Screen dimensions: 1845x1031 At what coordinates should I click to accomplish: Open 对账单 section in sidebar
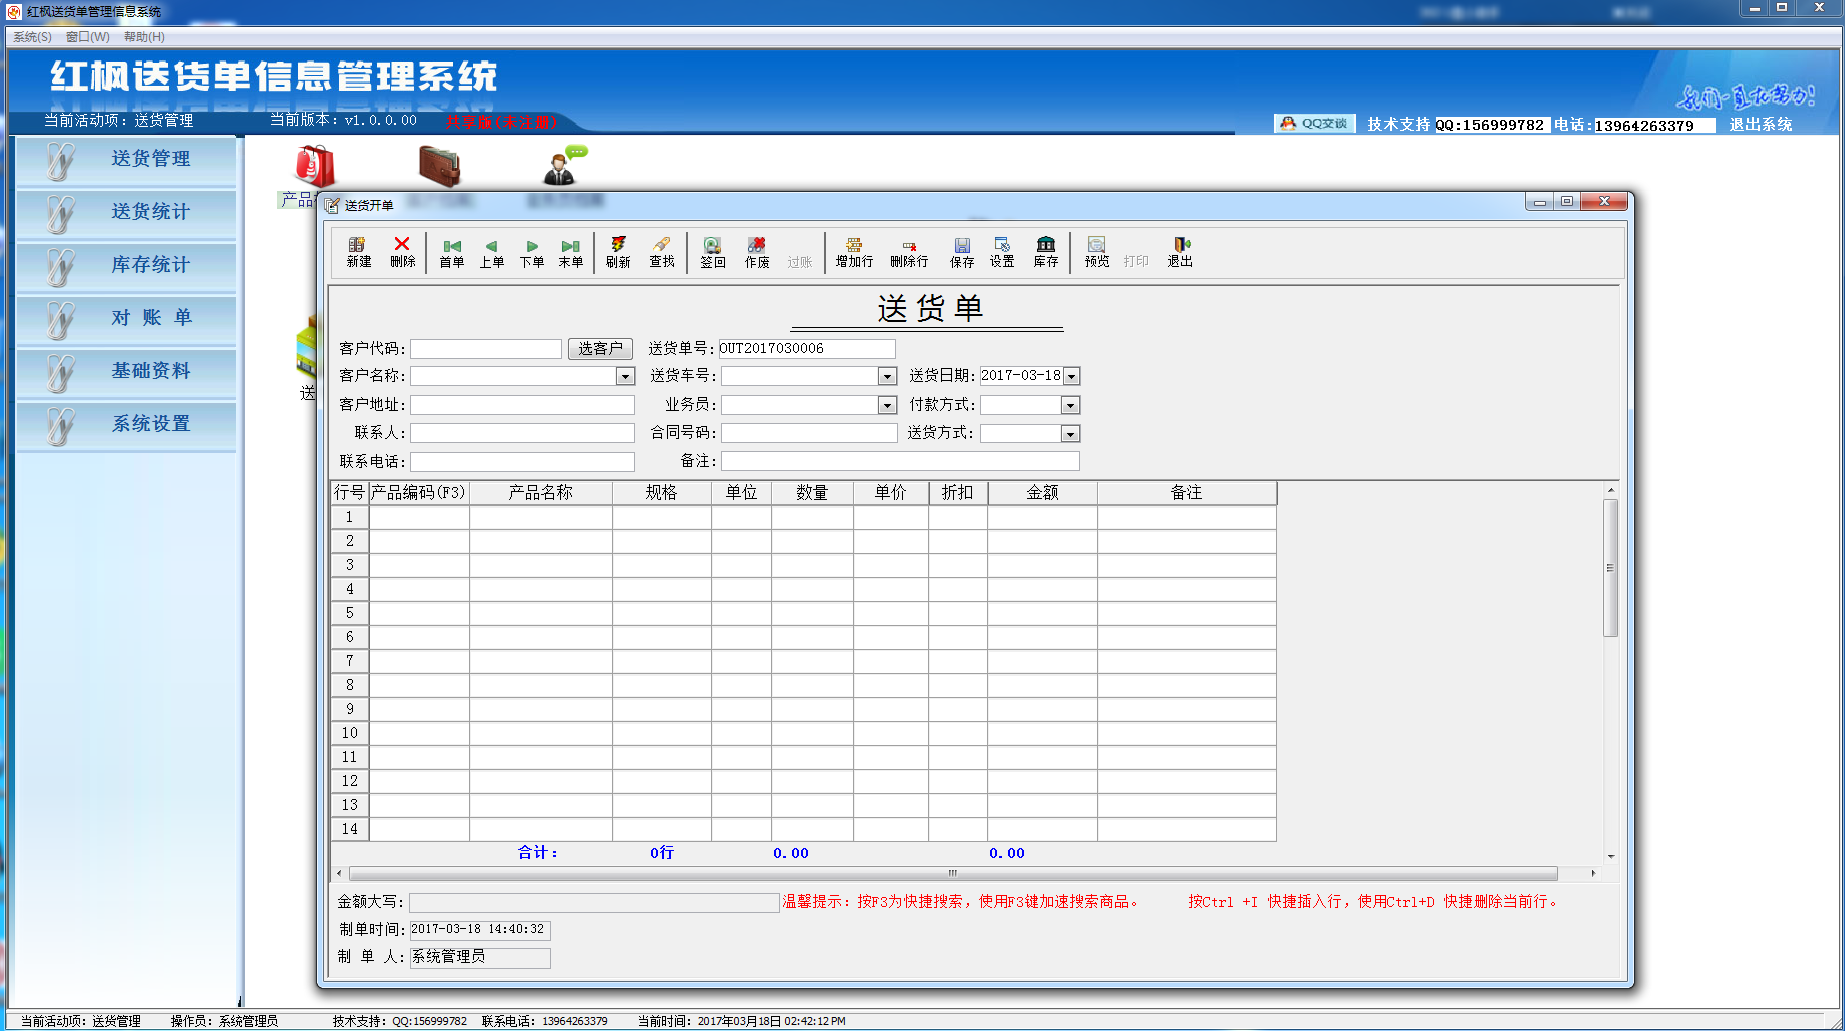pos(126,319)
